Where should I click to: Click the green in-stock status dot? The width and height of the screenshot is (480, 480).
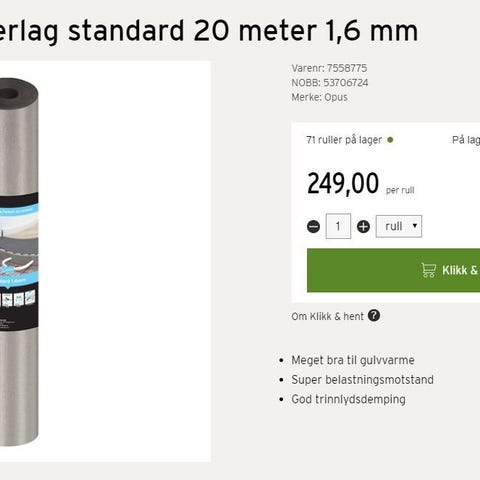pyautogui.click(x=390, y=140)
